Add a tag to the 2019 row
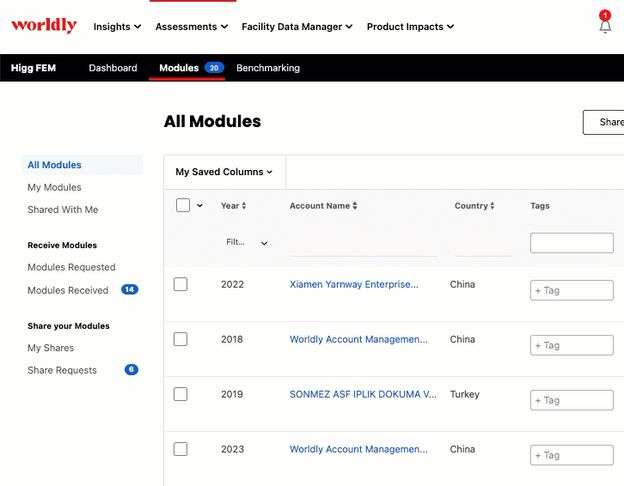The height and width of the screenshot is (486, 624). pos(571,400)
